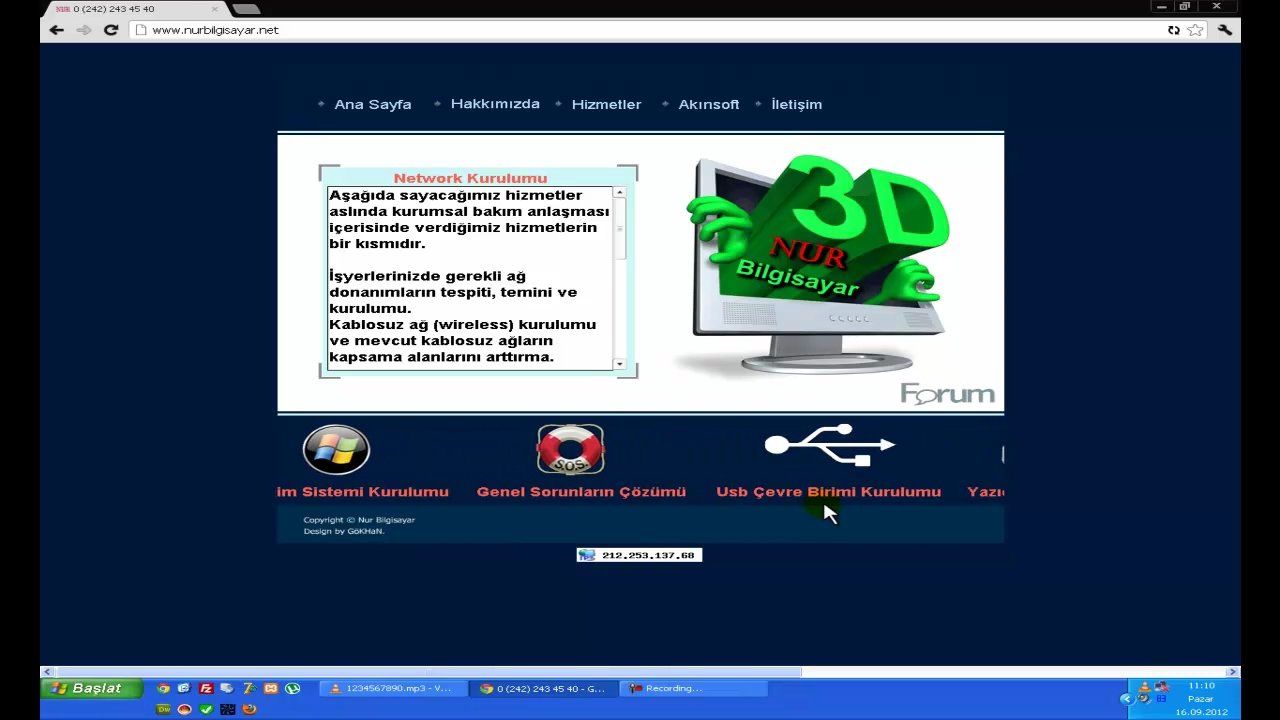Launch uTorrent from the quick launch bar
The height and width of the screenshot is (720, 1280).
(x=293, y=688)
